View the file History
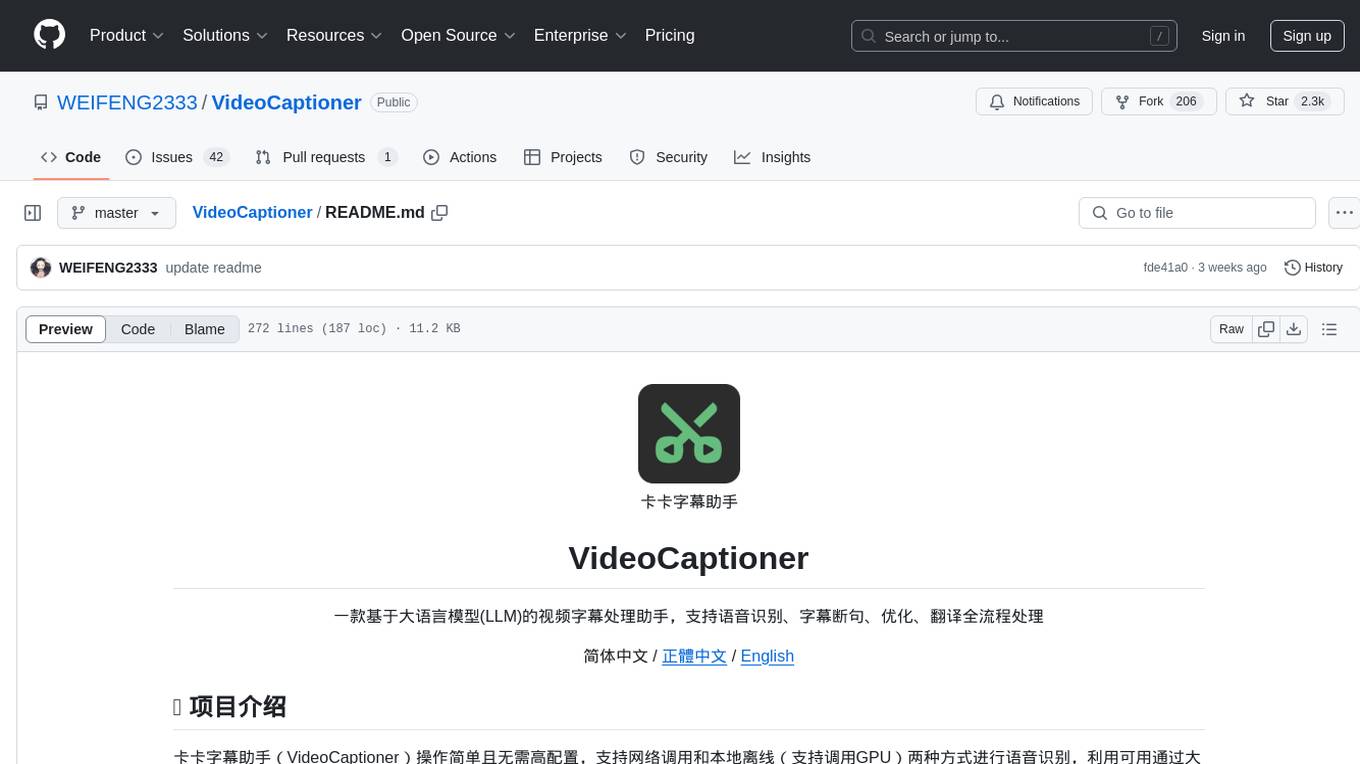Screen dimensions: 1360x764 [1313, 268]
